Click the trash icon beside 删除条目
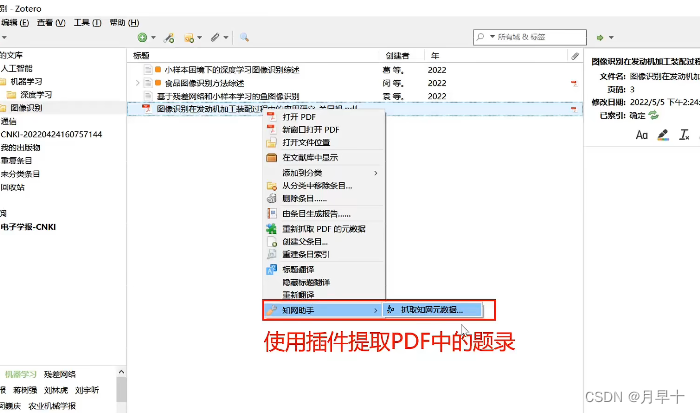The width and height of the screenshot is (700, 413). pos(271,199)
